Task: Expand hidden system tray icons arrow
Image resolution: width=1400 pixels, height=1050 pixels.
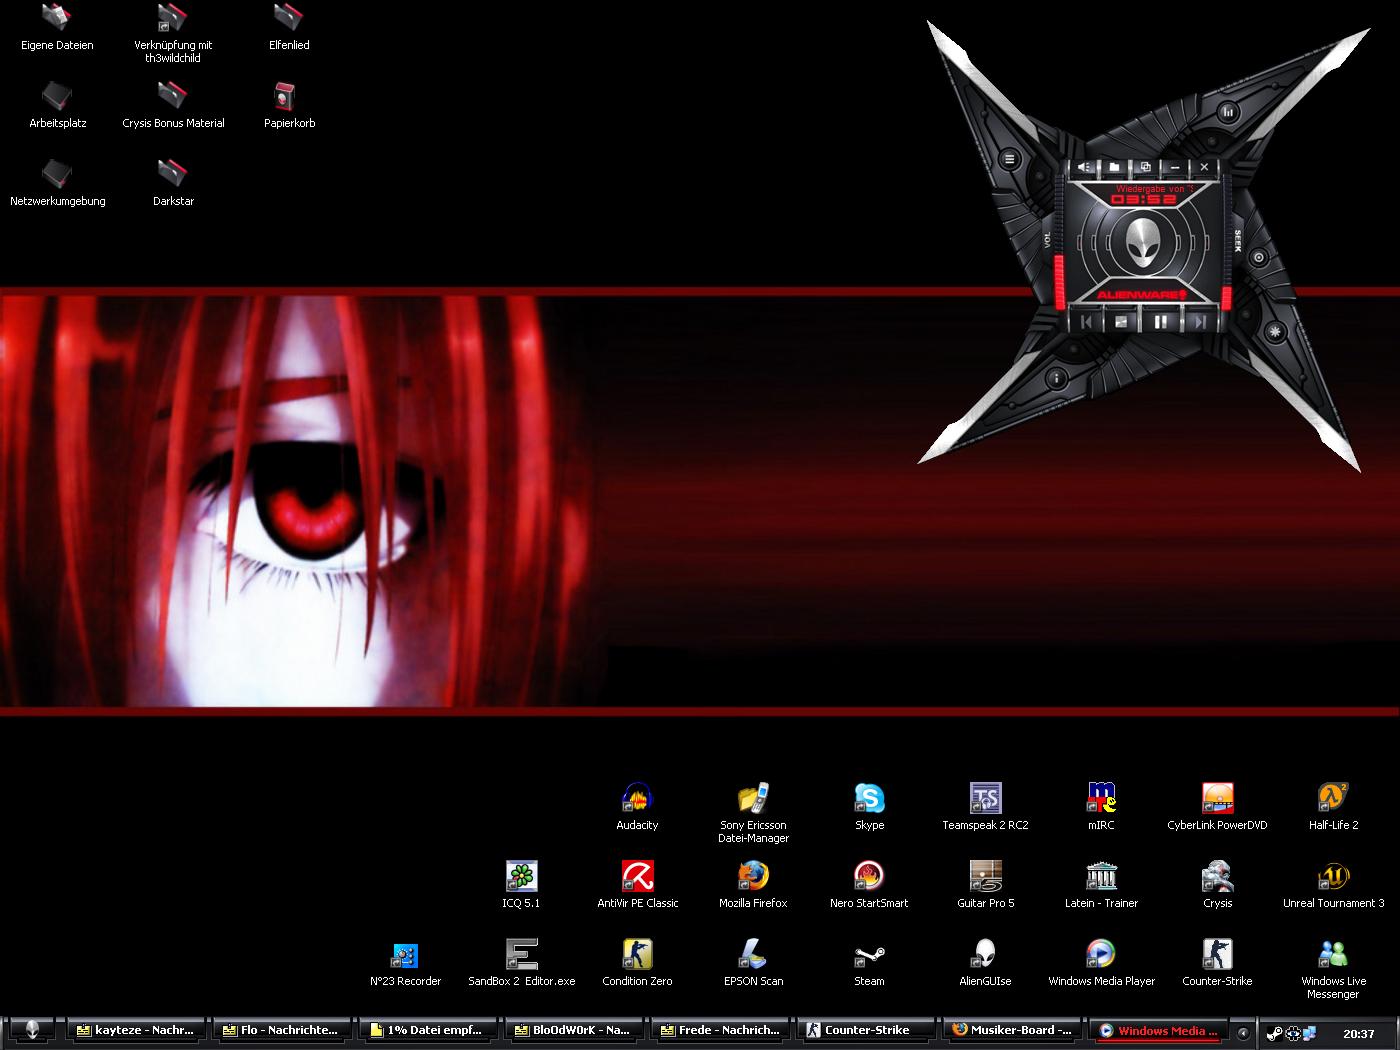Action: (x=1244, y=1033)
